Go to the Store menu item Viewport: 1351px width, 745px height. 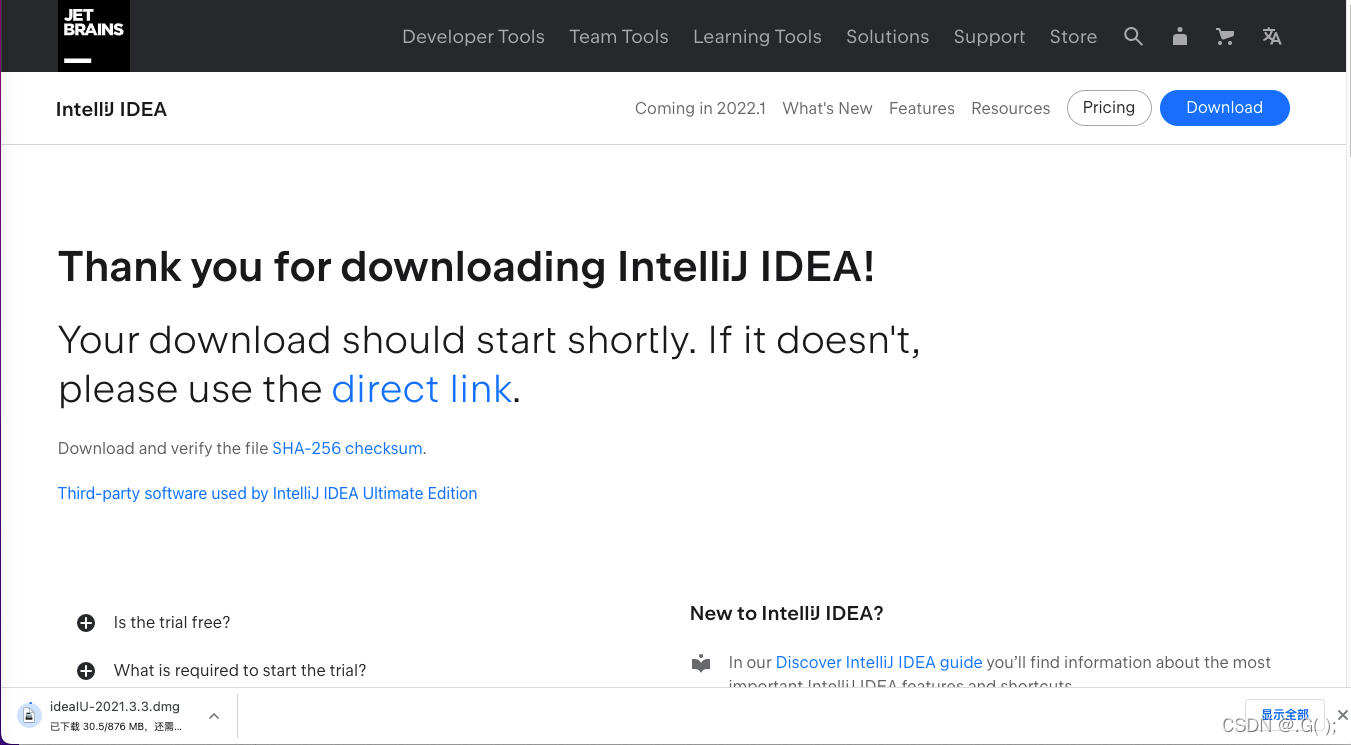tap(1073, 37)
